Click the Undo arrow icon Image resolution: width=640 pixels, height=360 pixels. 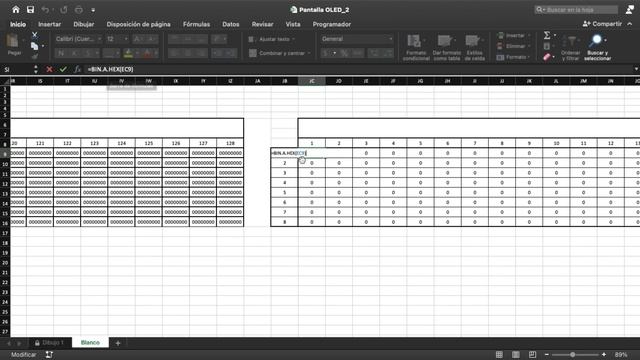tap(45, 9)
